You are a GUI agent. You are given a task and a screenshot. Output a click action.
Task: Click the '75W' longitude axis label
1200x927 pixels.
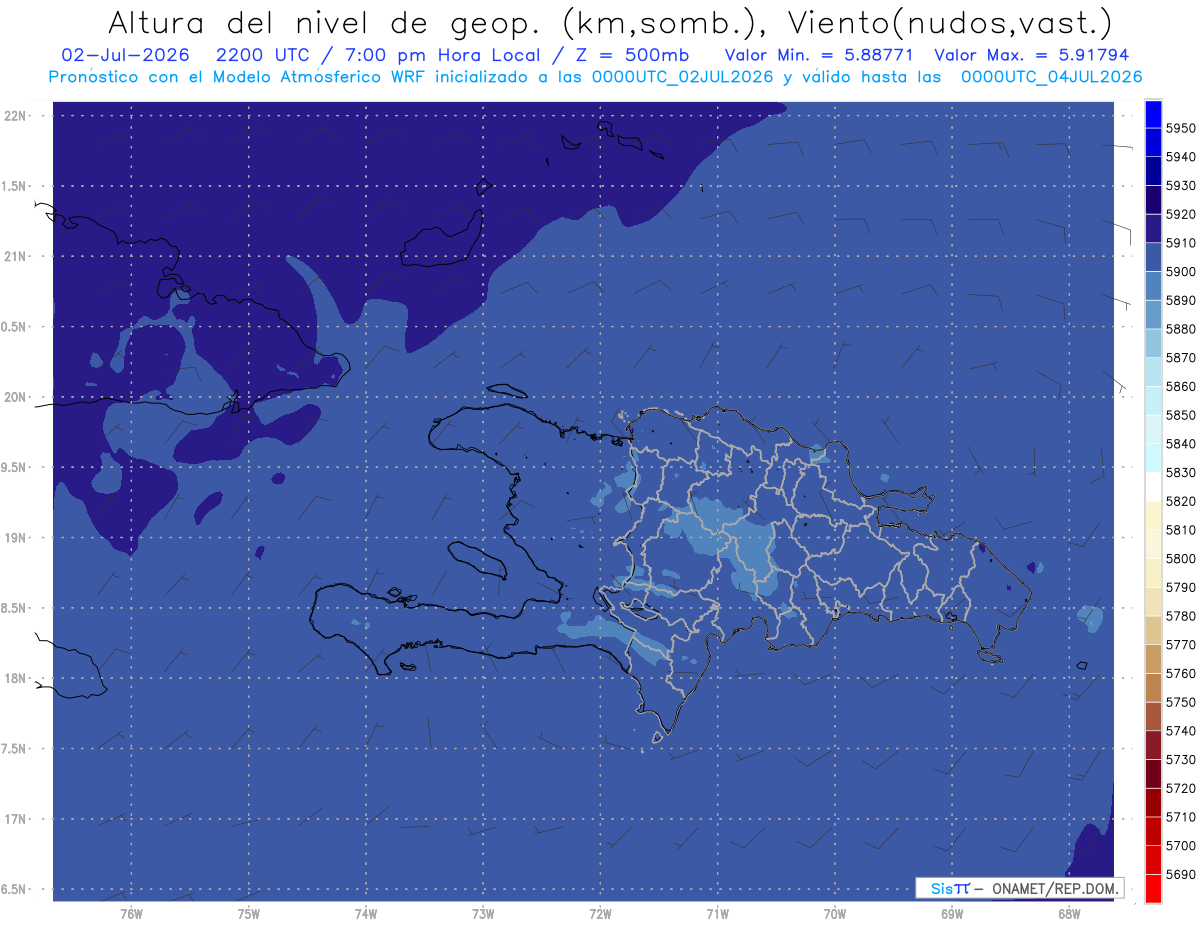249,913
